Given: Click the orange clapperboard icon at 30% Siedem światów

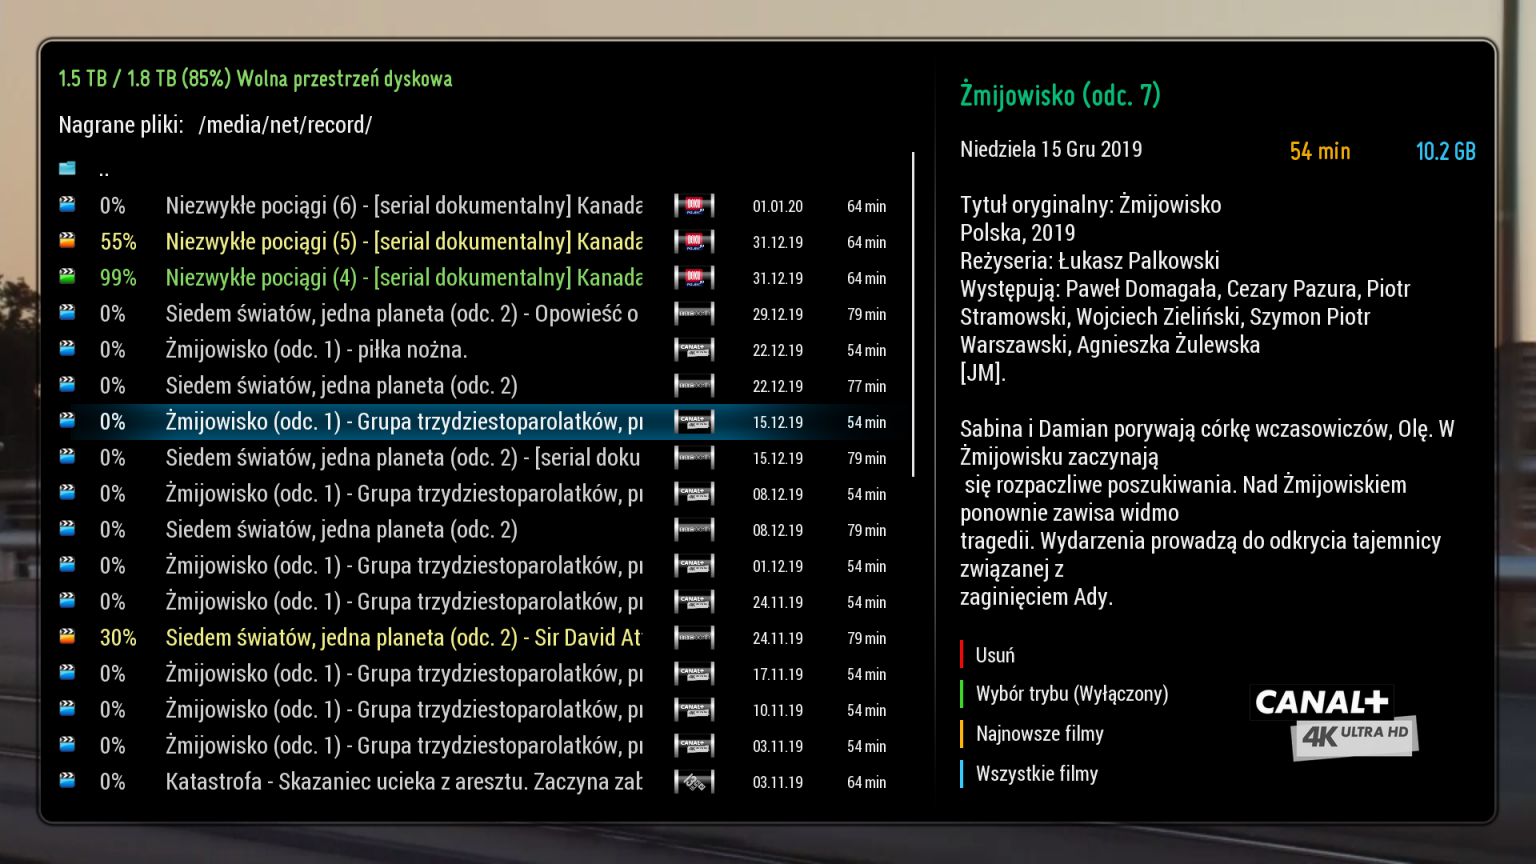Looking at the screenshot, I should click(67, 637).
